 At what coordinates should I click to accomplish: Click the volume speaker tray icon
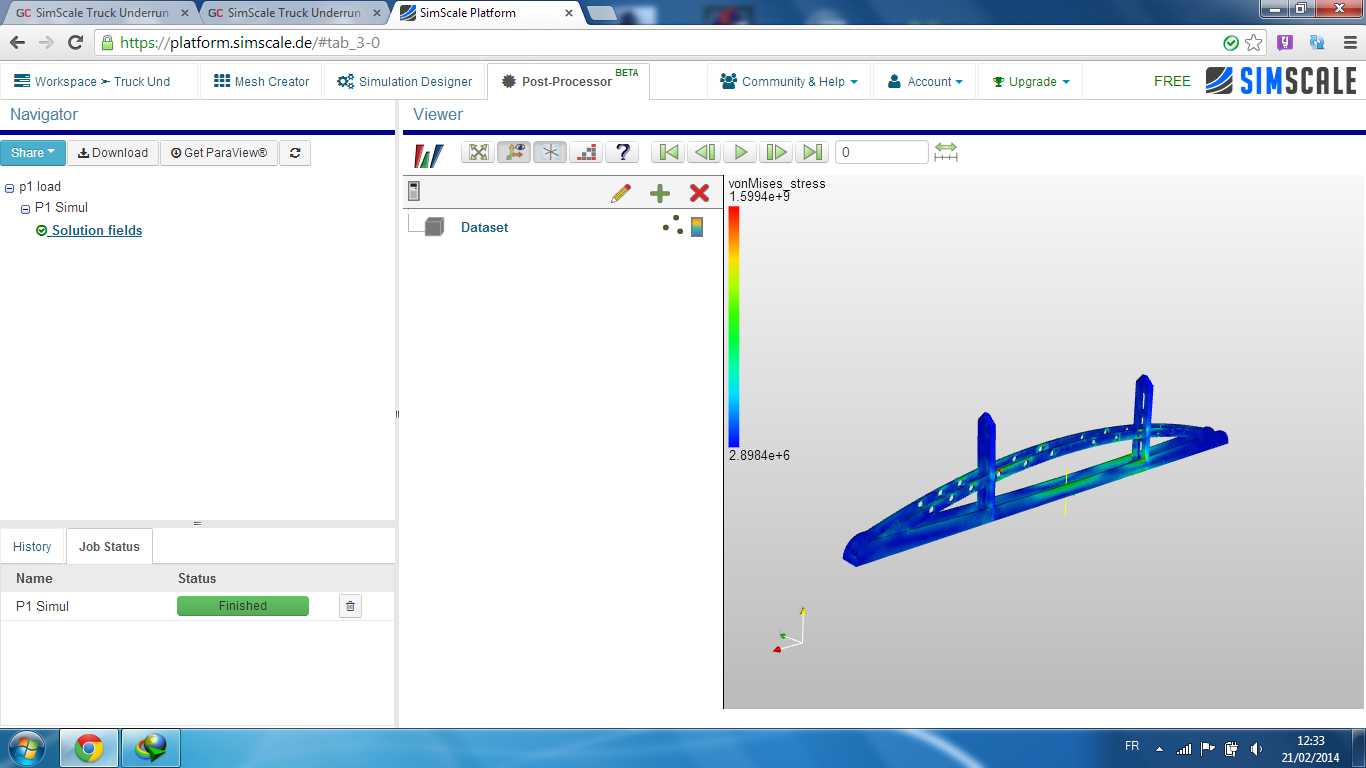[x=1256, y=747]
